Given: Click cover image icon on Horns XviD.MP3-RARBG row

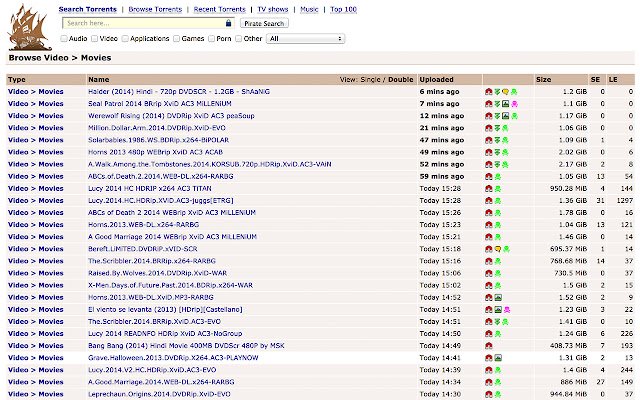Looking at the screenshot, I should coord(498,298).
